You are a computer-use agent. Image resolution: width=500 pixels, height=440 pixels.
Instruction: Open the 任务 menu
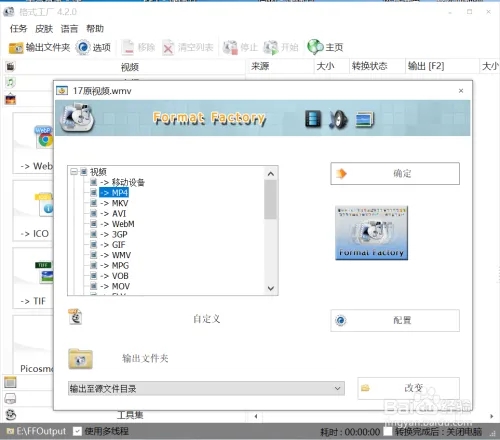click(x=18, y=29)
